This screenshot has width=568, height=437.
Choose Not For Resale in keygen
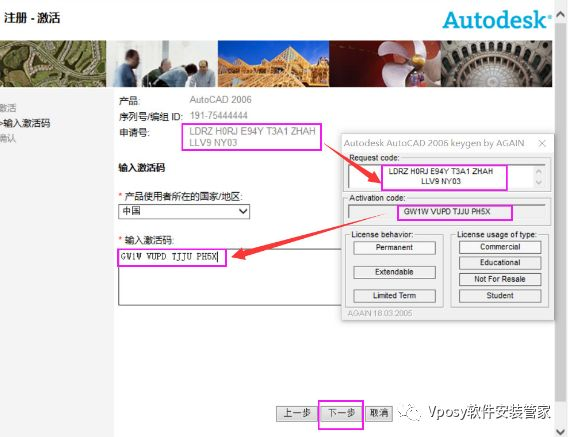point(500,279)
